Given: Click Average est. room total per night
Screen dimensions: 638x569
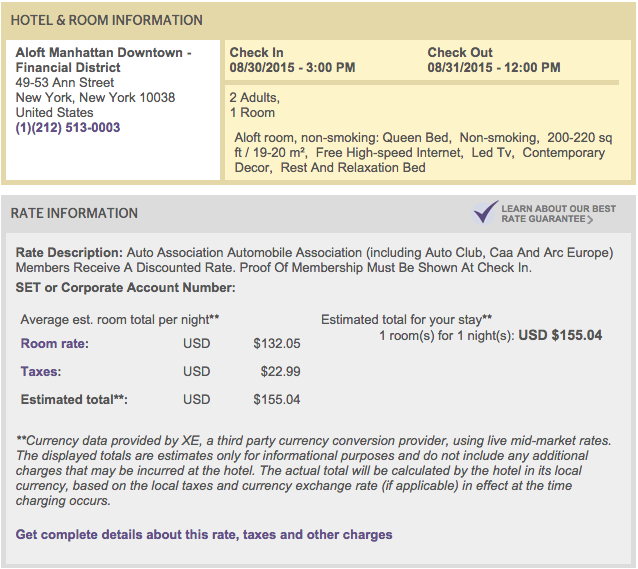Looking at the screenshot, I should tap(120, 320).
